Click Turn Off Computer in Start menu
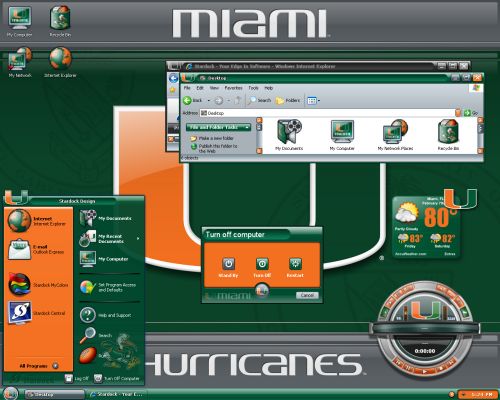Viewport: 500px width, 400px height. click(117, 378)
